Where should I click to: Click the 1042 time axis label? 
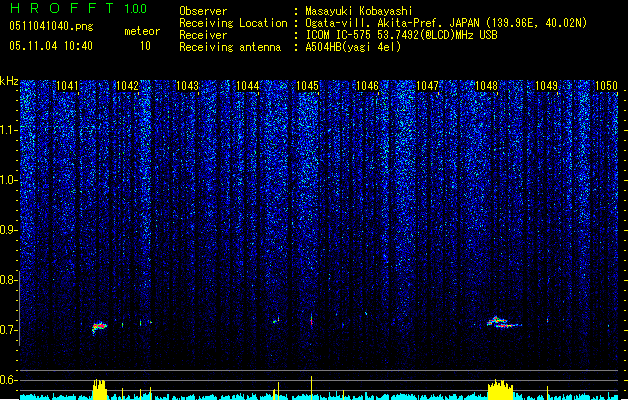(x=127, y=86)
